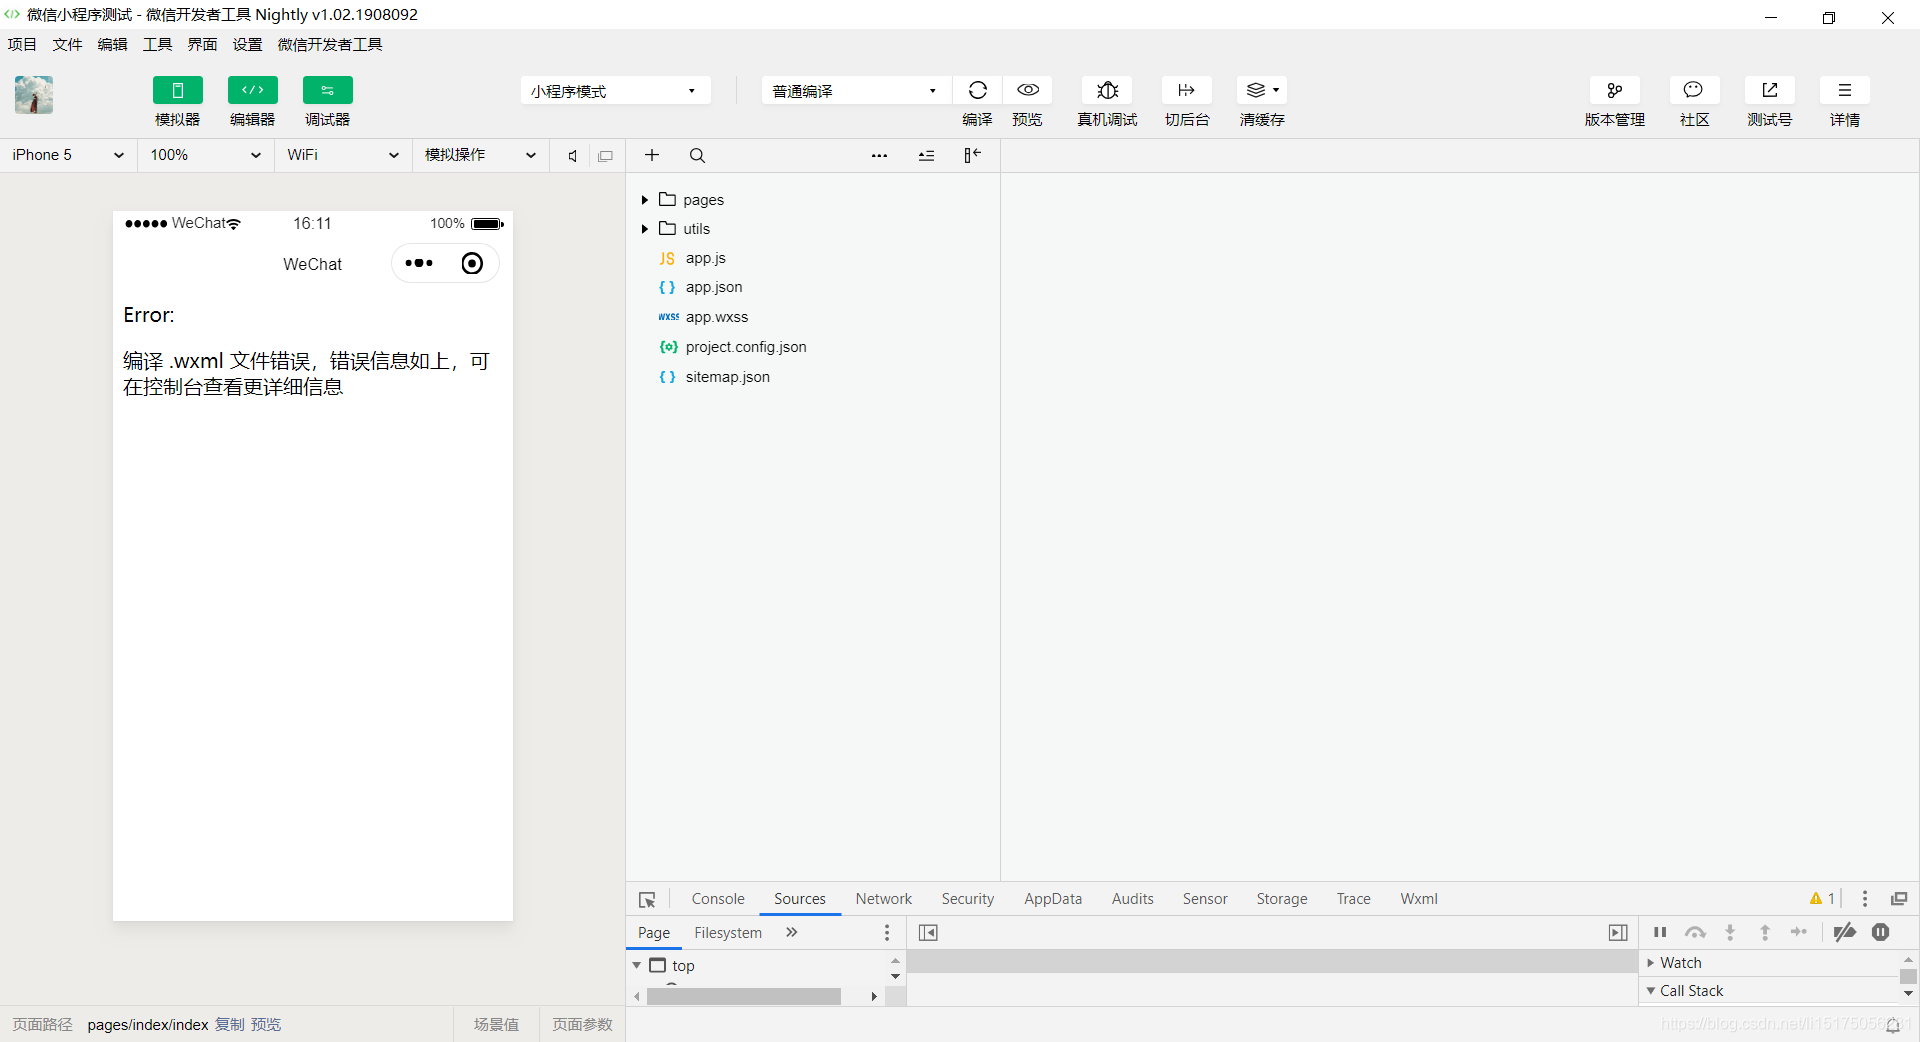Screen dimensions: 1920x1042
Task: Open the iPhone 5 device dropdown
Action: [x=68, y=155]
